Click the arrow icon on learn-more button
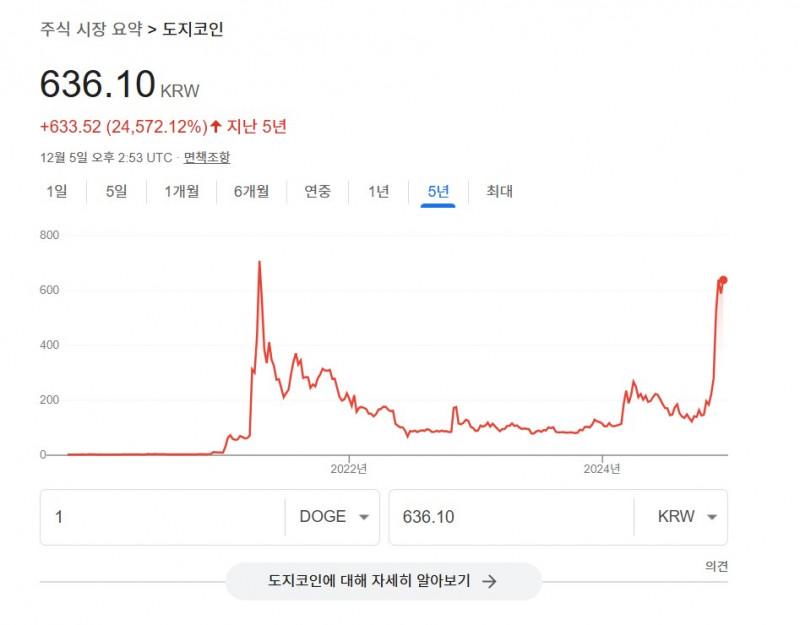This screenshot has width=800, height=625. (489, 581)
